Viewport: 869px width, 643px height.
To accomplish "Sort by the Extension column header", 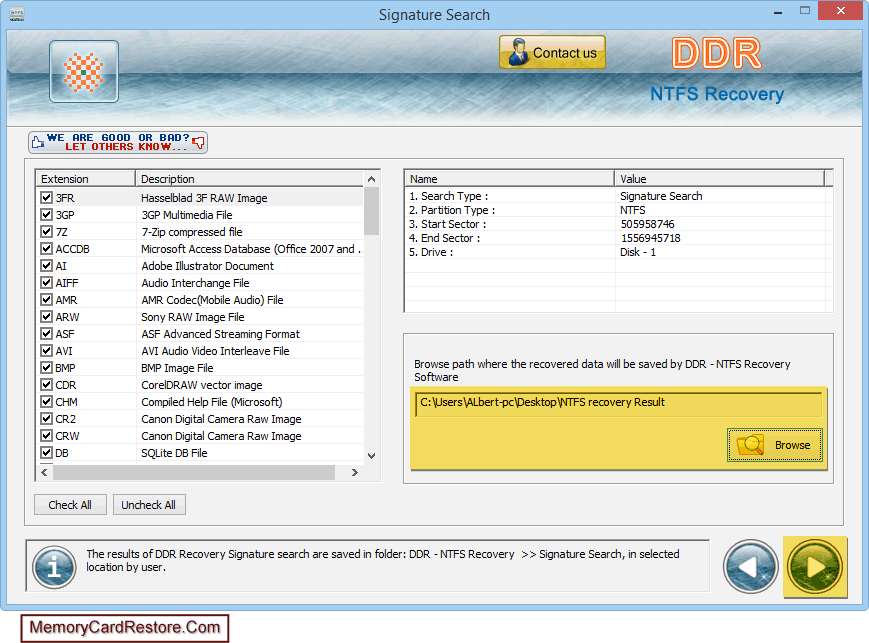I will click(x=85, y=179).
